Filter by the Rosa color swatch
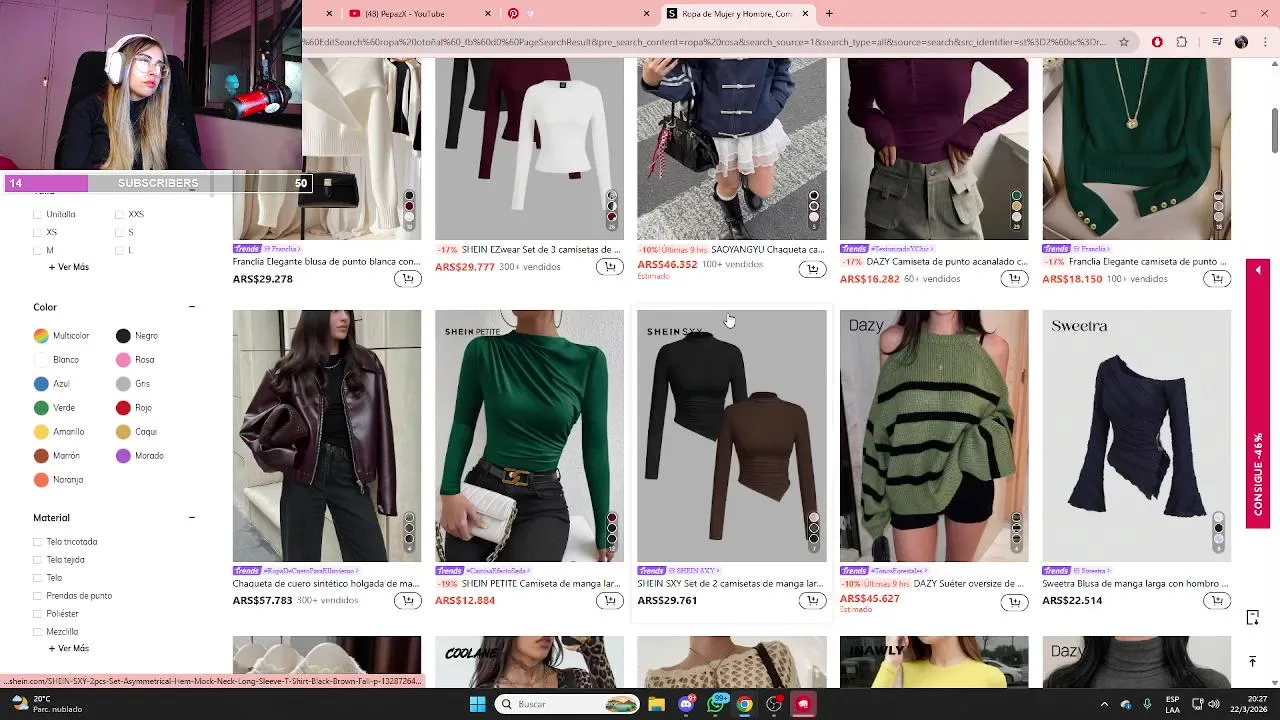 (123, 360)
